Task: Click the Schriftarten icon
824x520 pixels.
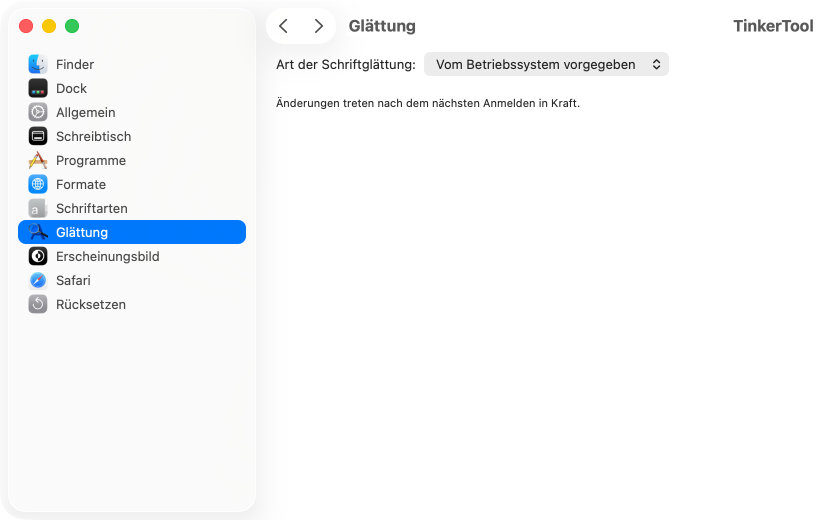Action: [x=38, y=208]
